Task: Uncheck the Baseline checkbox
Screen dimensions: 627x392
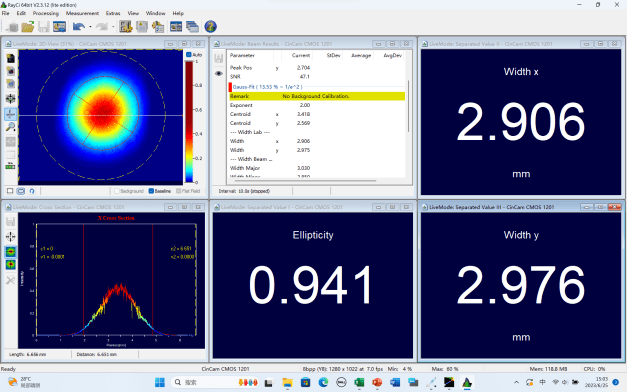Action: 151,191
